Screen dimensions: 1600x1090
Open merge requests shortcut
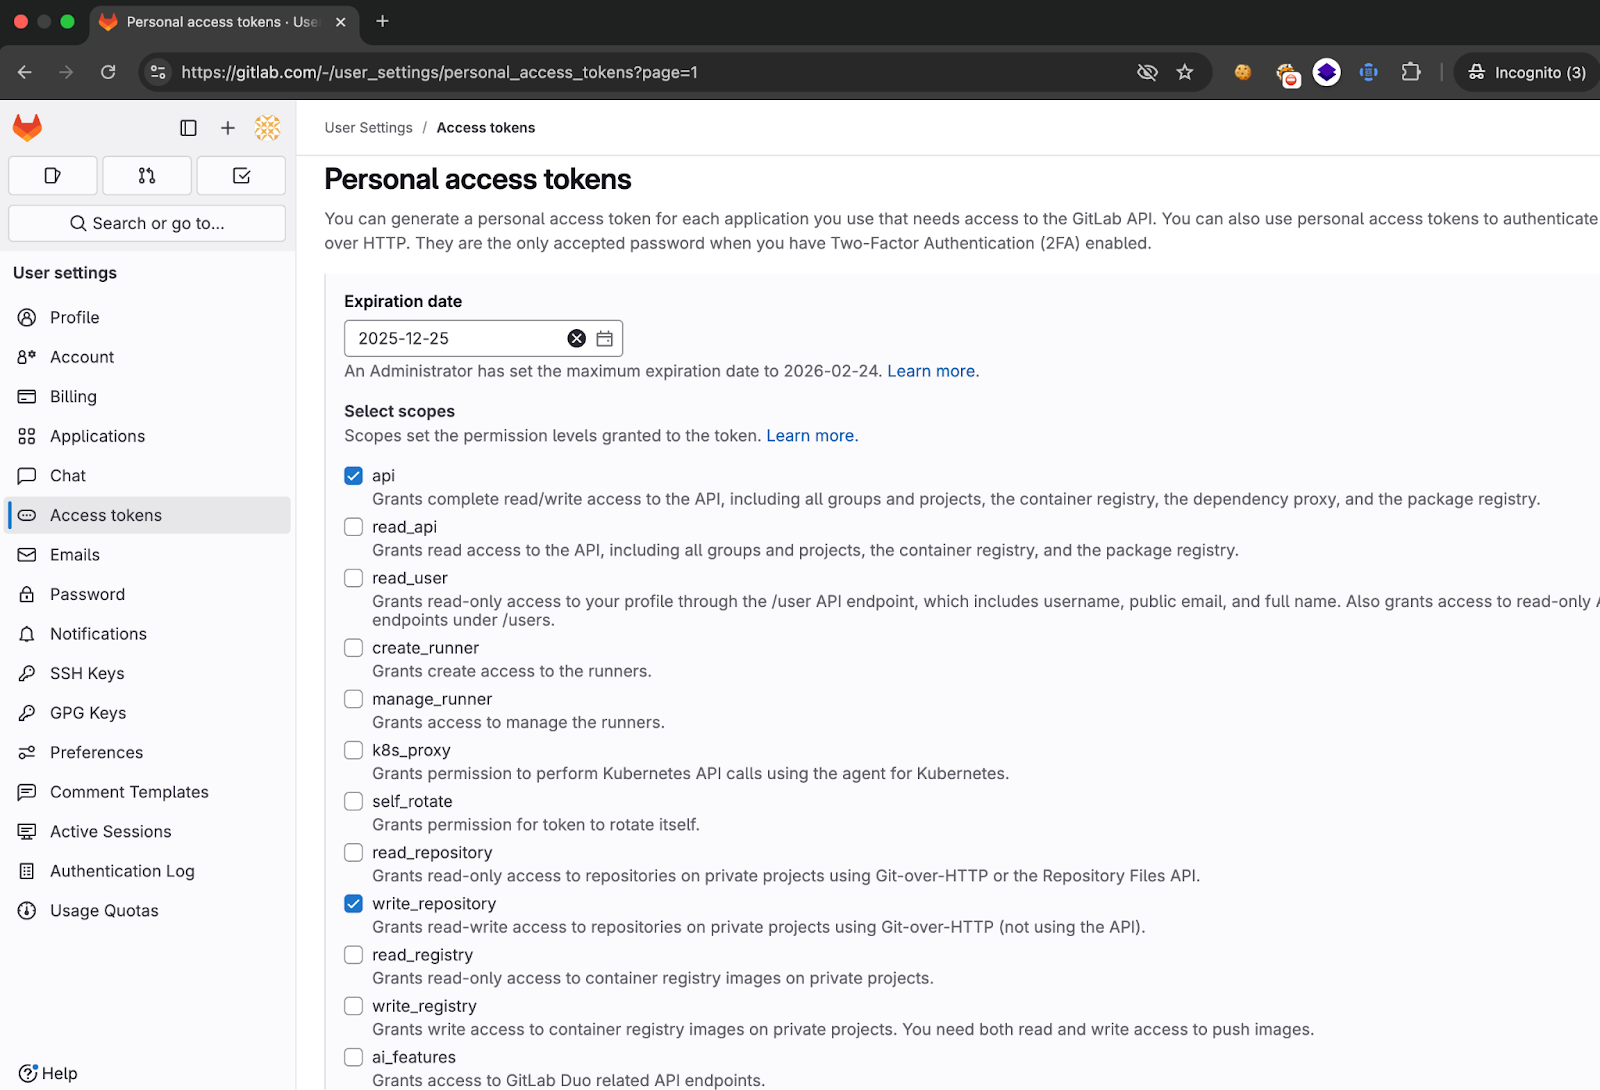147,176
